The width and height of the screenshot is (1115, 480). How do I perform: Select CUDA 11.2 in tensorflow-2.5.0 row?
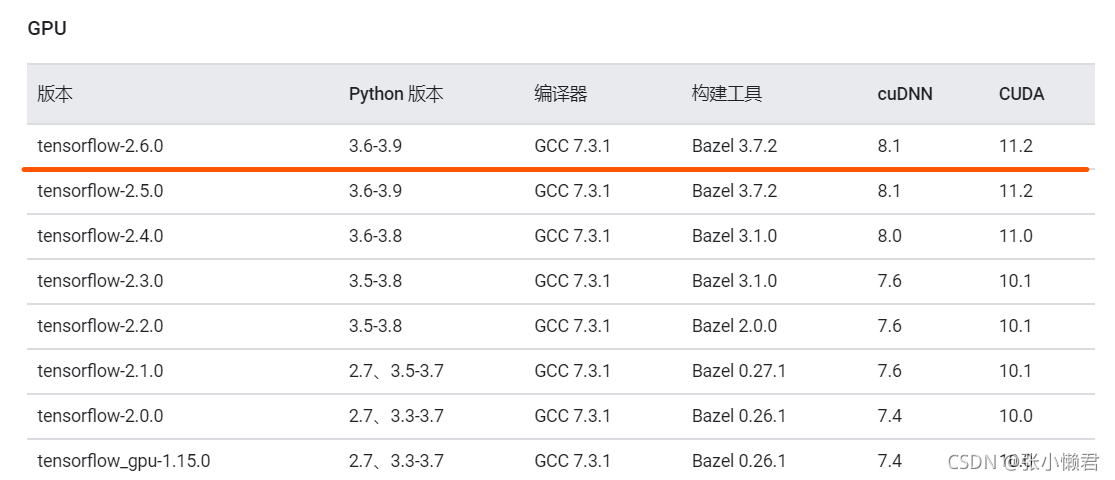click(x=1015, y=191)
